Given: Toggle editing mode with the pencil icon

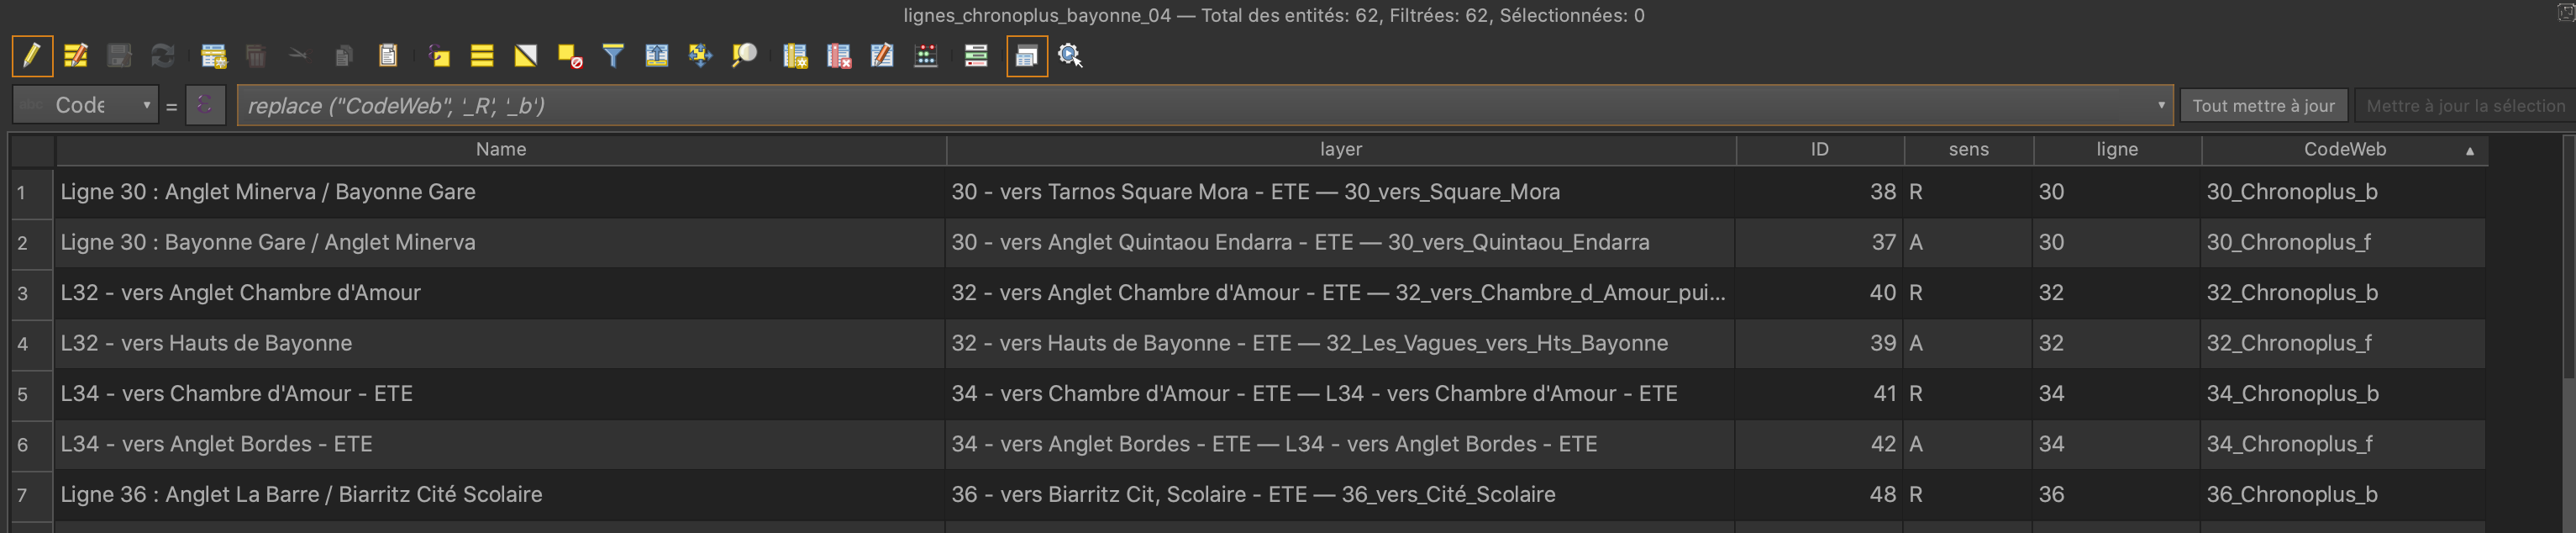Looking at the screenshot, I should [x=32, y=56].
